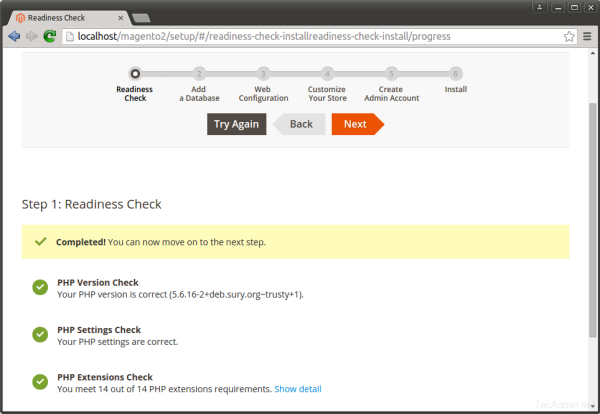Select step 3 Web Configuration

(263, 73)
